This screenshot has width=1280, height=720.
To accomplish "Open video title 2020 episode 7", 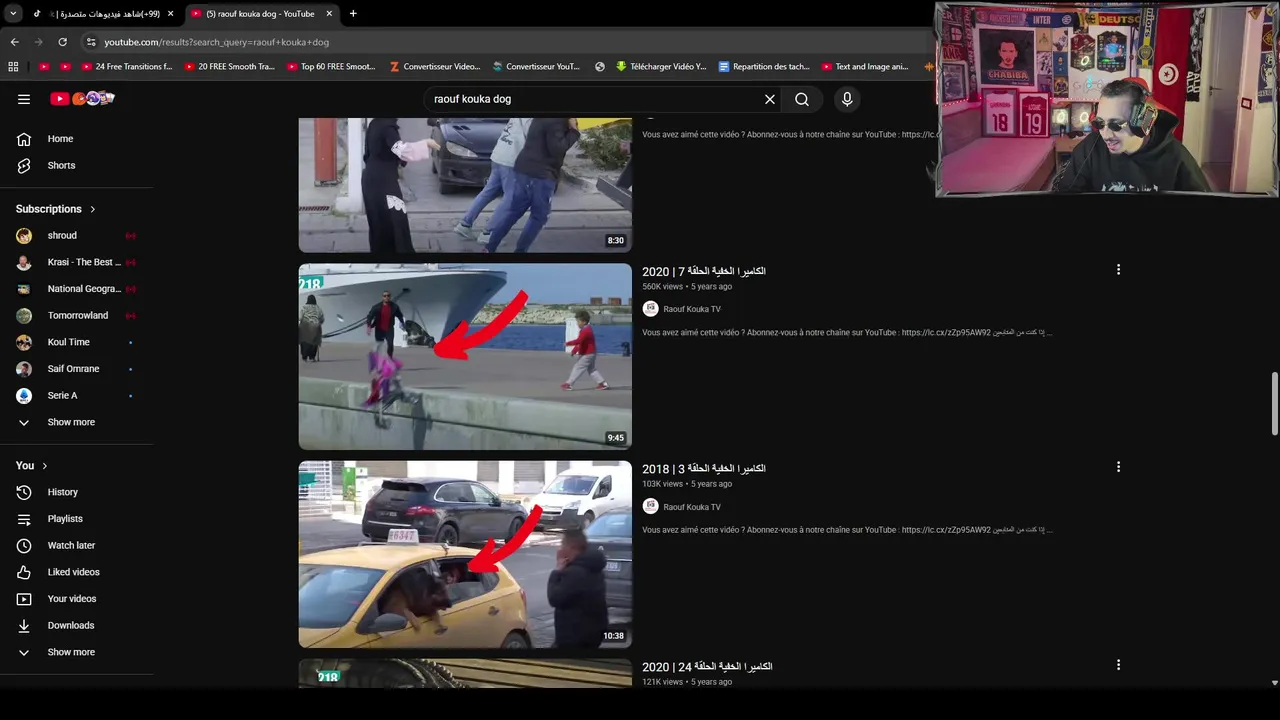I will (x=704, y=271).
